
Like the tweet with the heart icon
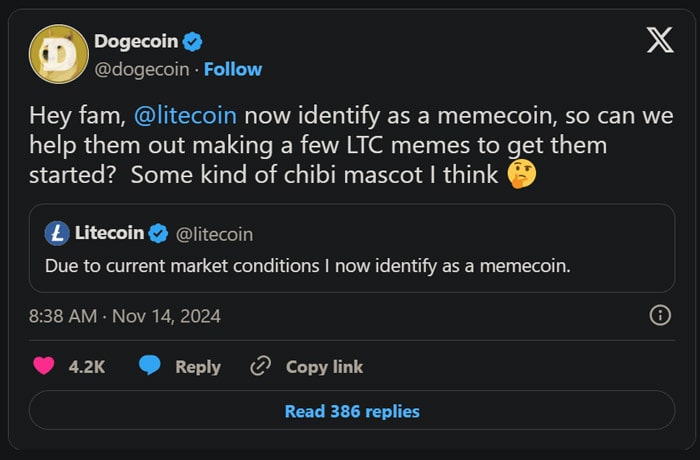pyautogui.click(x=43, y=366)
